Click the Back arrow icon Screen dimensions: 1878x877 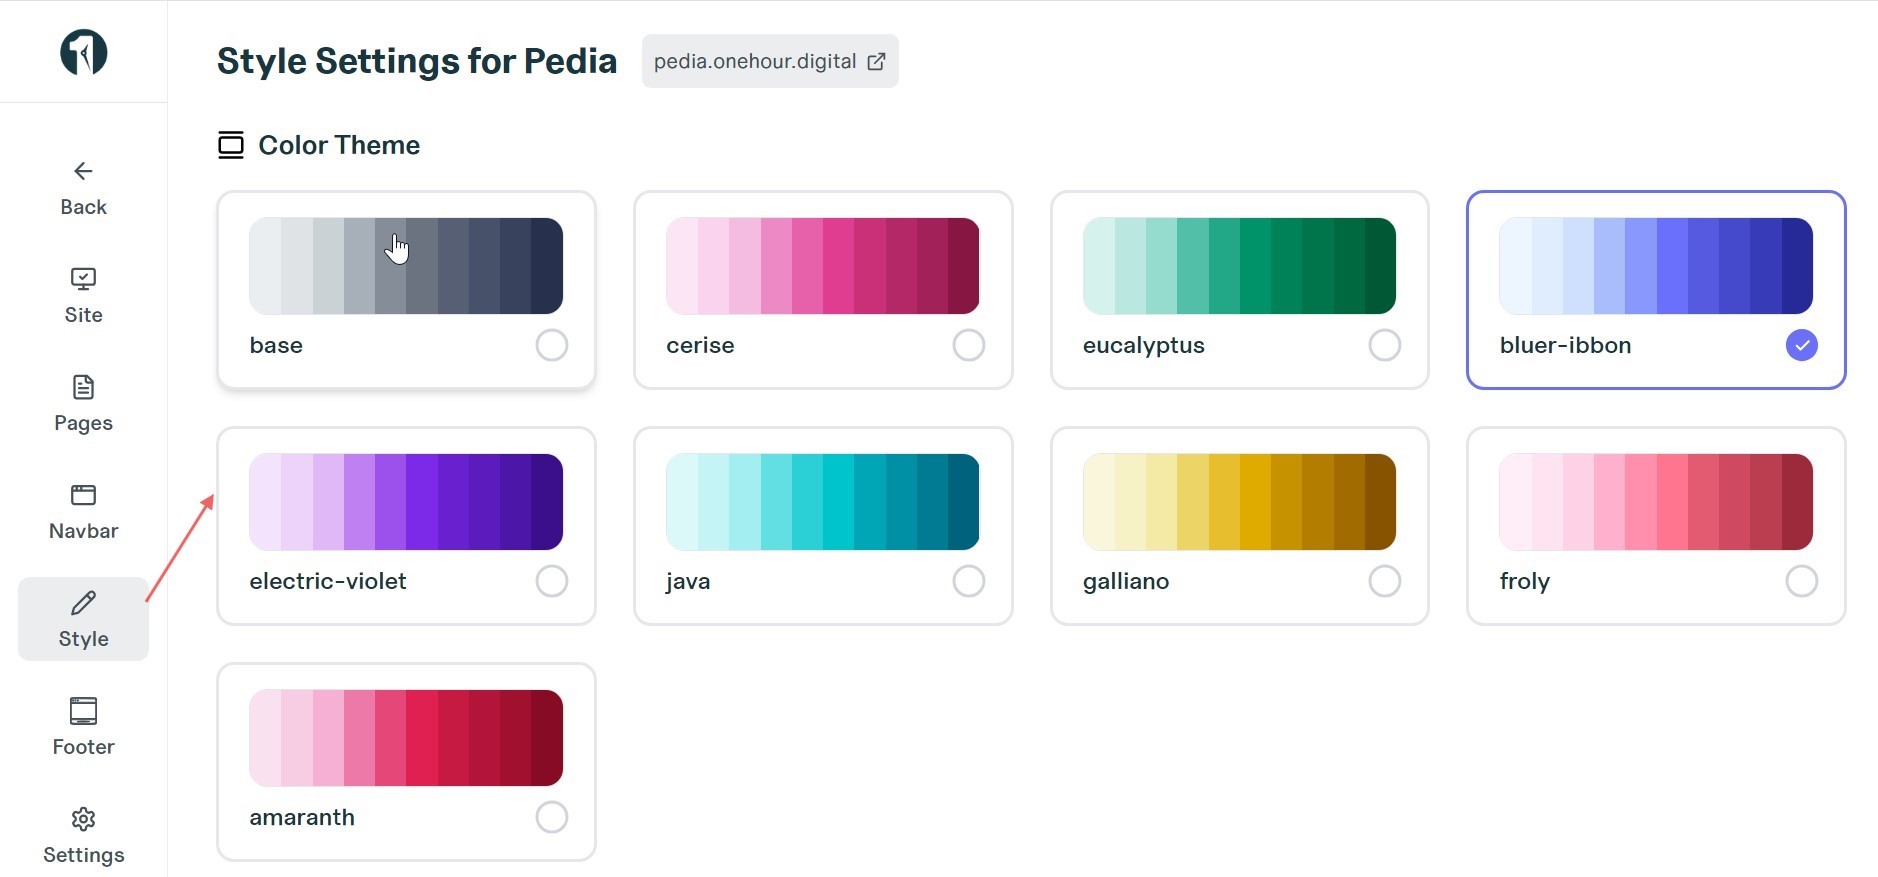(x=83, y=171)
